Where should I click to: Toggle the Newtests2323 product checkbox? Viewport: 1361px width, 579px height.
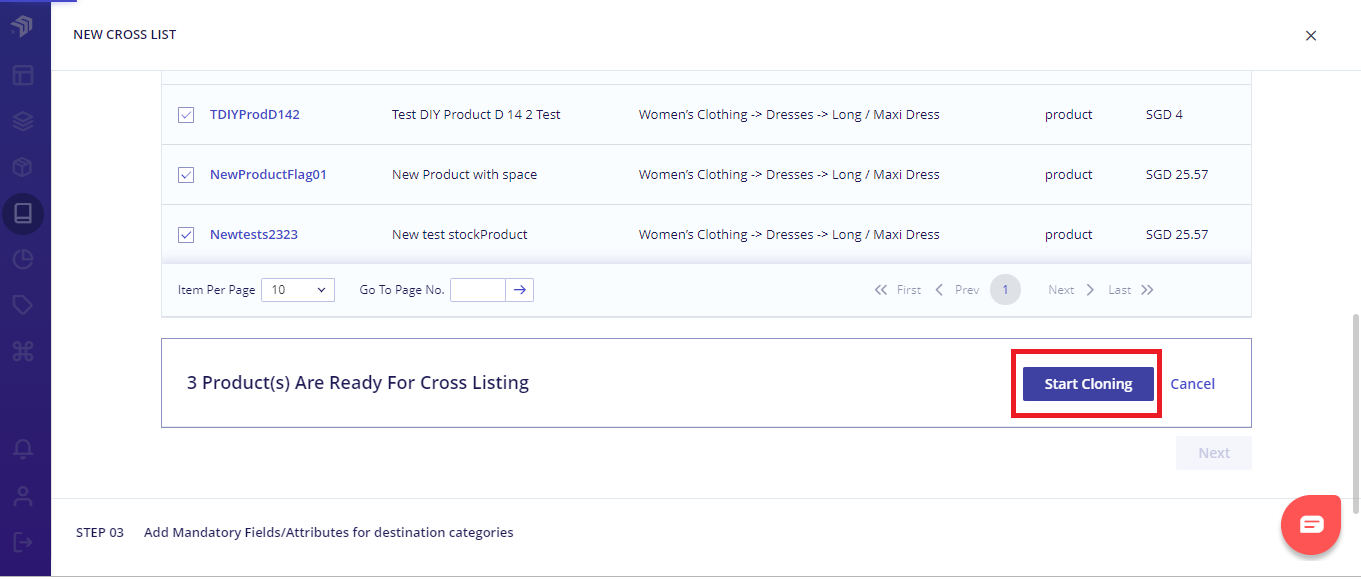[186, 235]
